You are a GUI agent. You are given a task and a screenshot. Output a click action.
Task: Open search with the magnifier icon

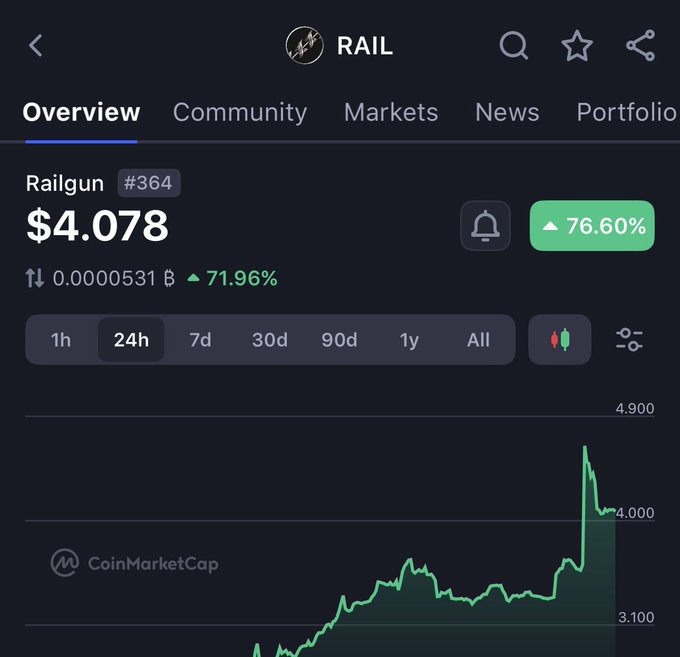[513, 45]
